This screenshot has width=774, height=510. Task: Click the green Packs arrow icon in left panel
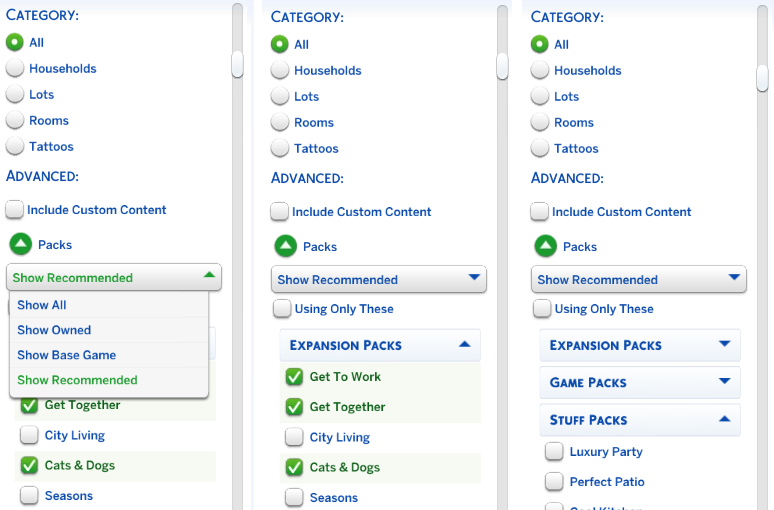(20, 244)
